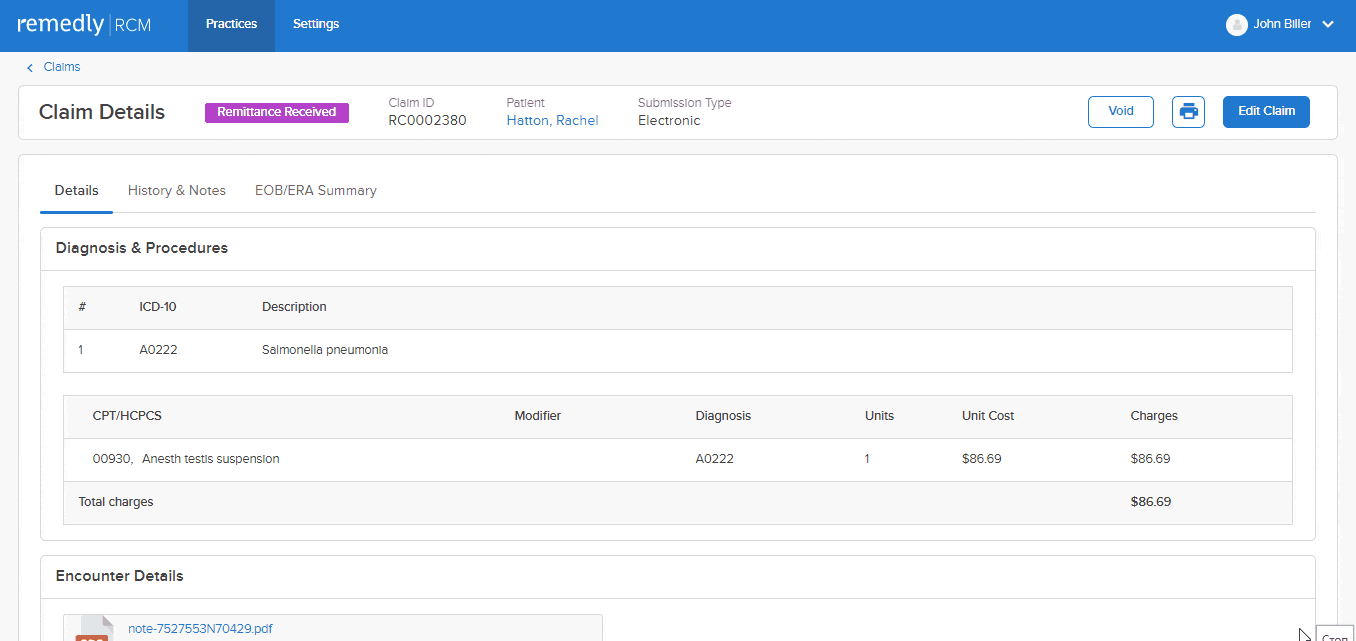
Task: Click the John Biller avatar icon
Action: click(x=1237, y=23)
